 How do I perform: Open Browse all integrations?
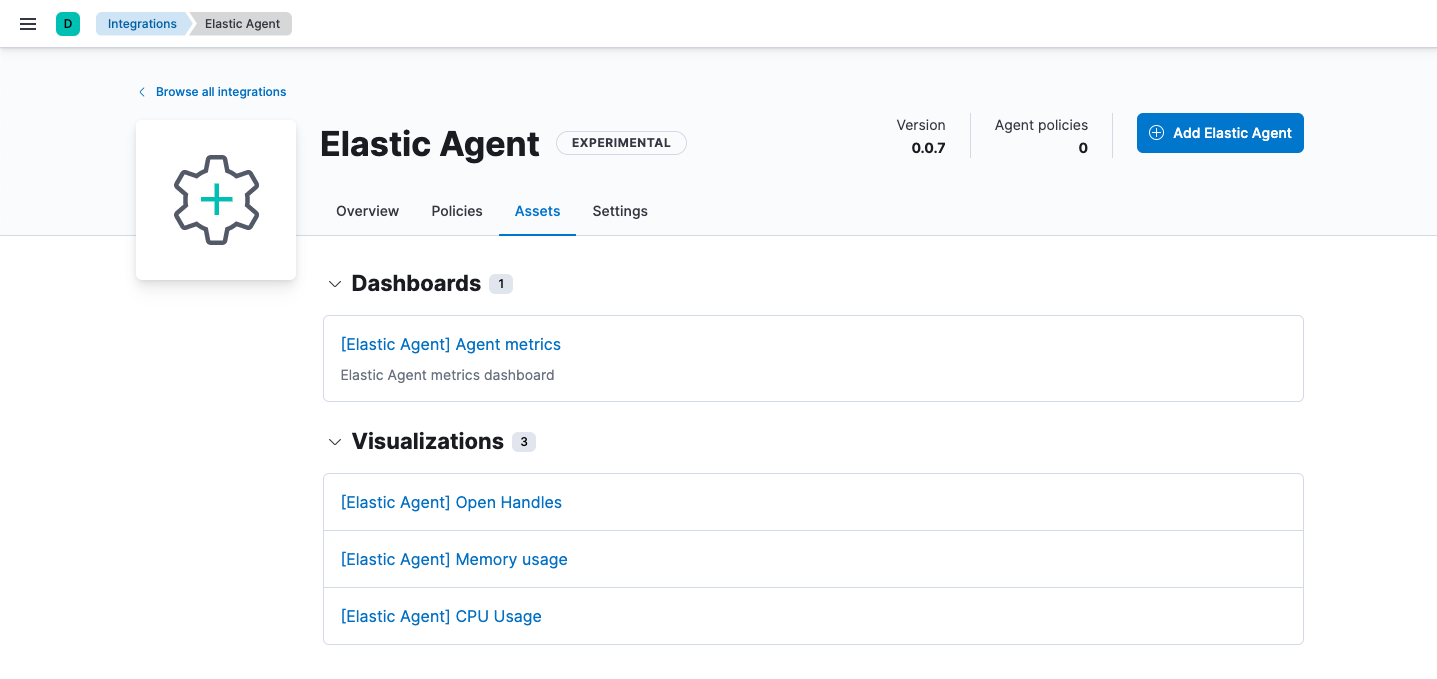pyautogui.click(x=220, y=91)
